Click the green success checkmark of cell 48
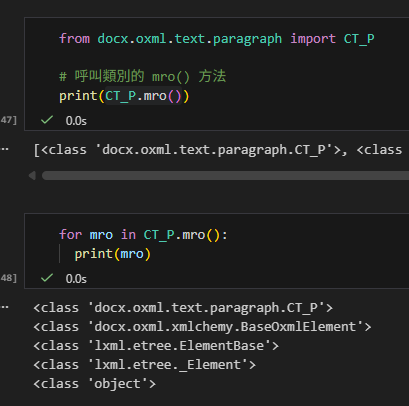 pyautogui.click(x=47, y=277)
